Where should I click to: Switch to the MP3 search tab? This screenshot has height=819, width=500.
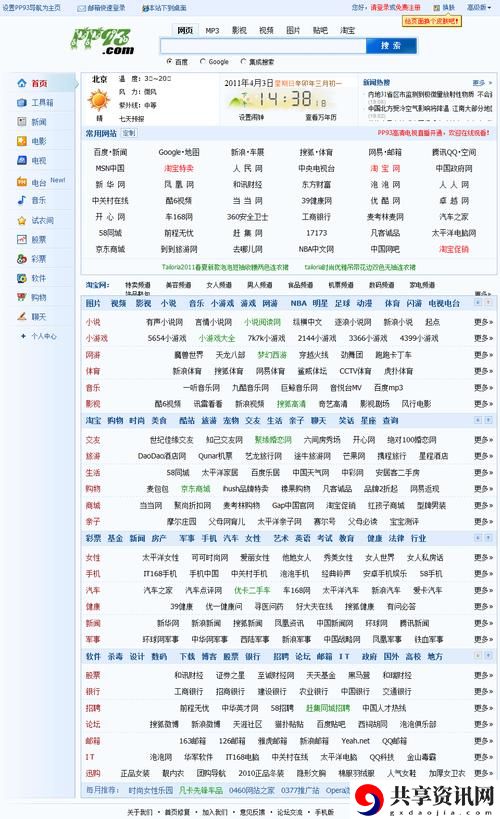pyautogui.click(x=212, y=31)
